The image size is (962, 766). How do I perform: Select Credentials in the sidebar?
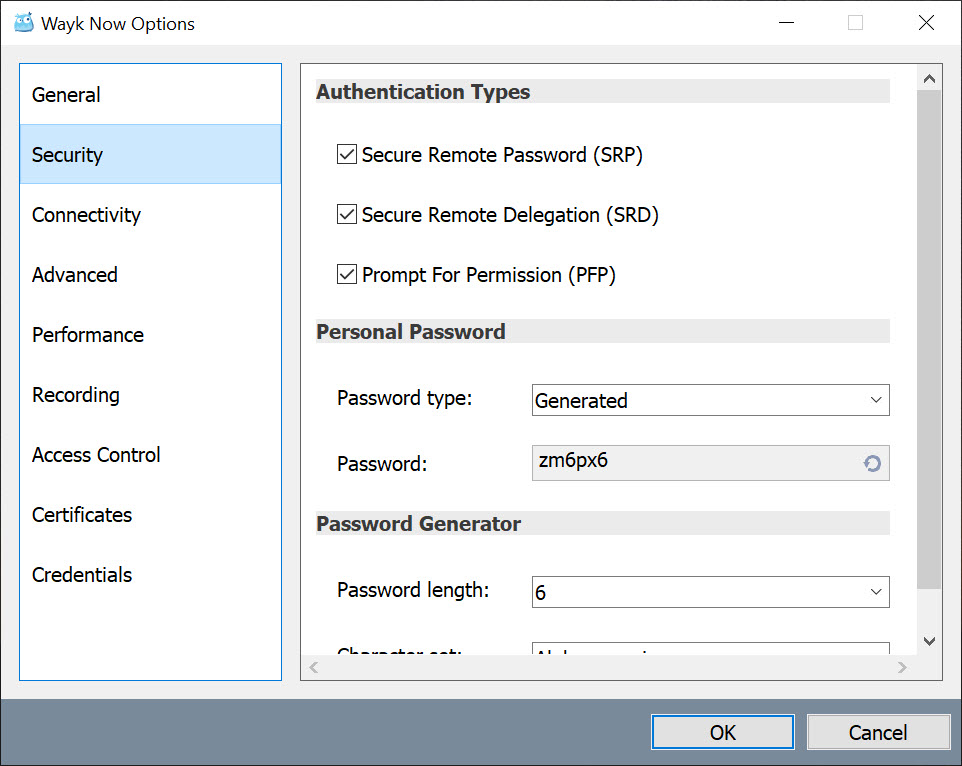tap(150, 575)
